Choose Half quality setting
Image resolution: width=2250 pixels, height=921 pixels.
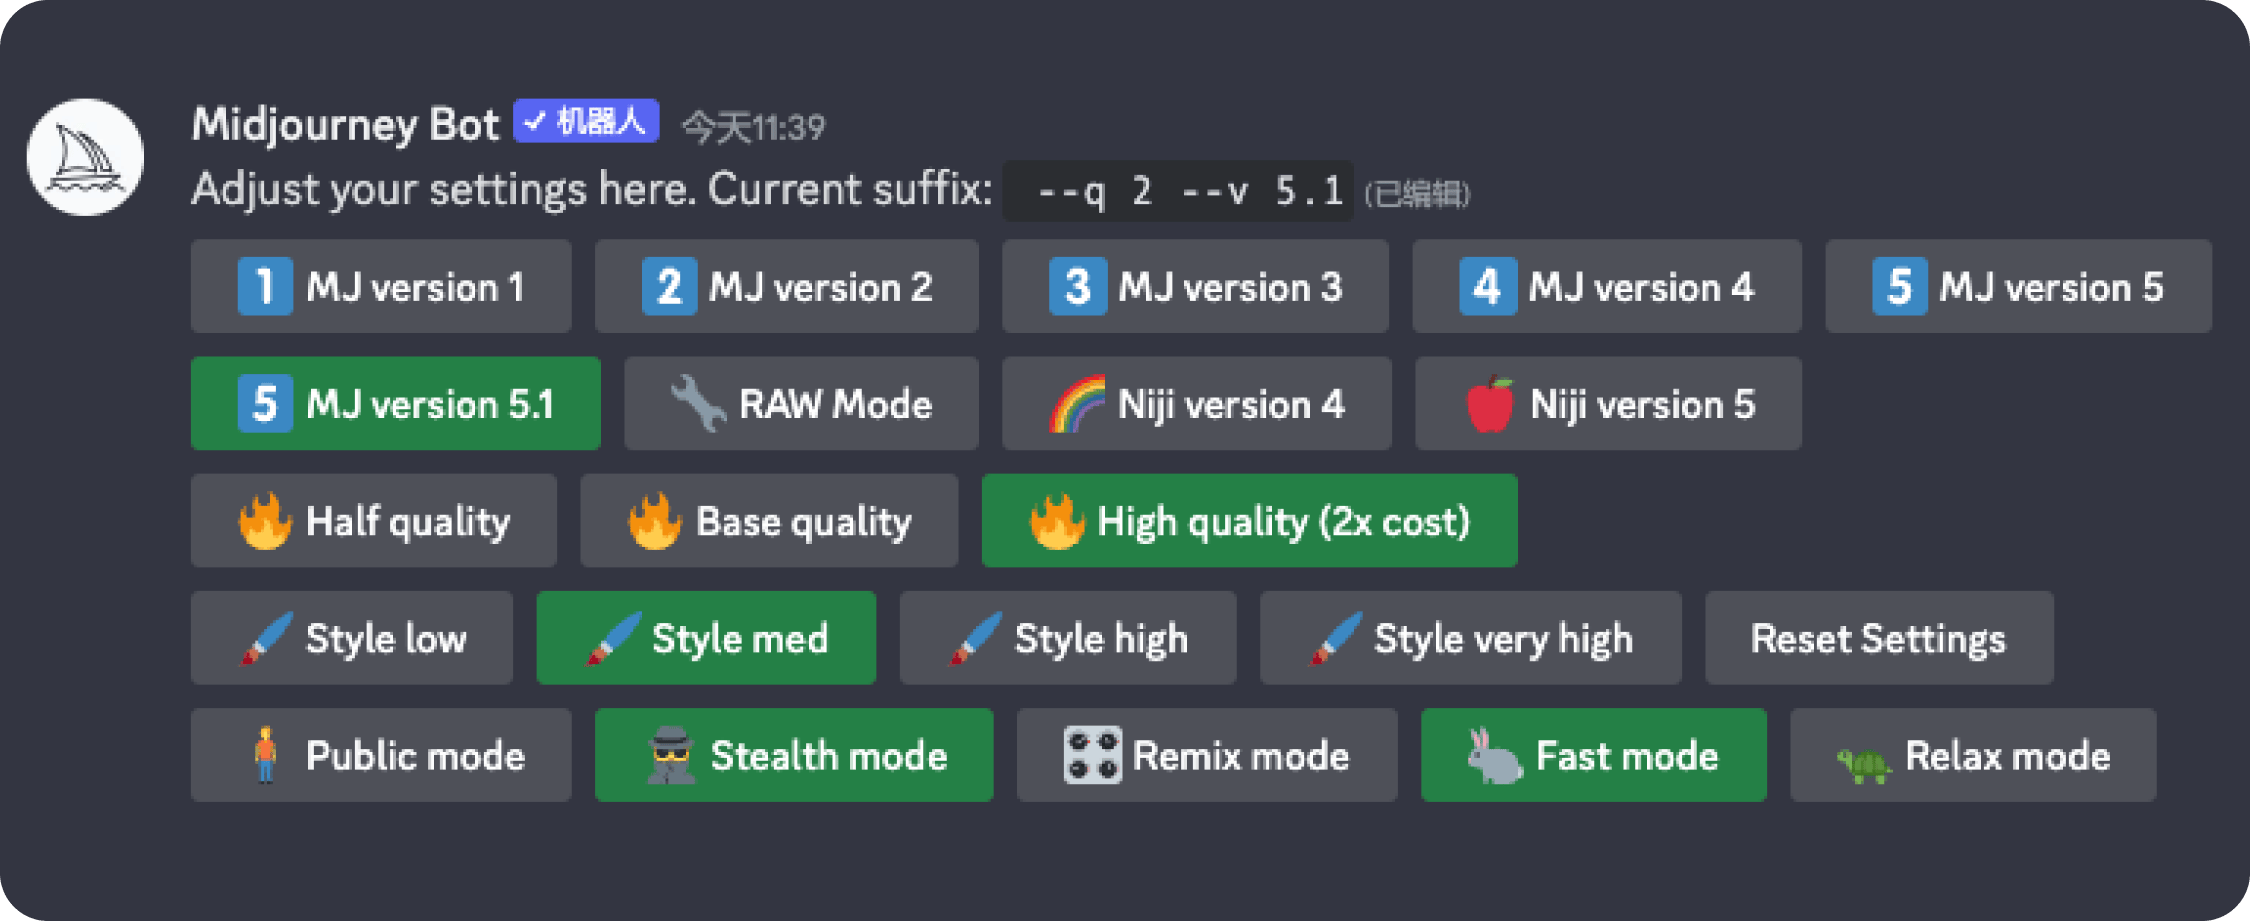[x=373, y=521]
